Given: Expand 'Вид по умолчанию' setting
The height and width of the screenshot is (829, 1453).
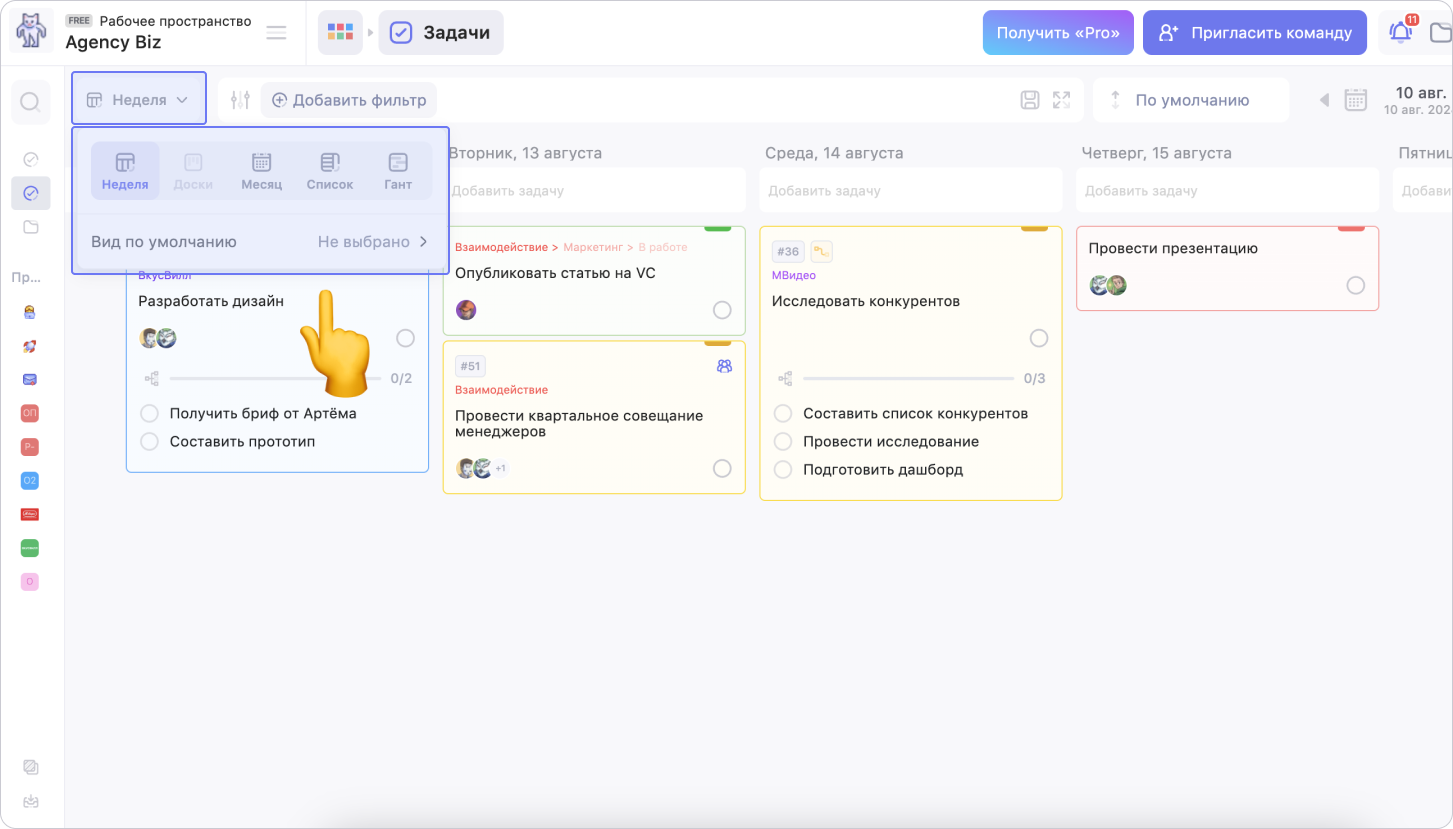Looking at the screenshot, I should point(260,241).
